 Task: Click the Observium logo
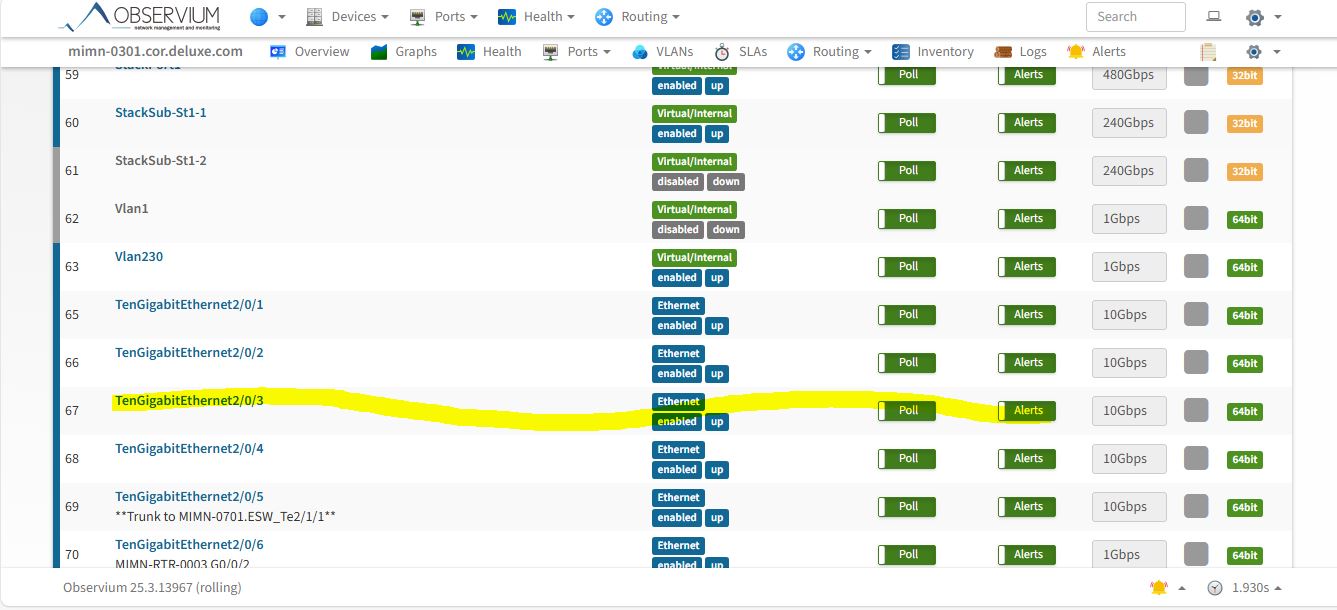click(140, 17)
